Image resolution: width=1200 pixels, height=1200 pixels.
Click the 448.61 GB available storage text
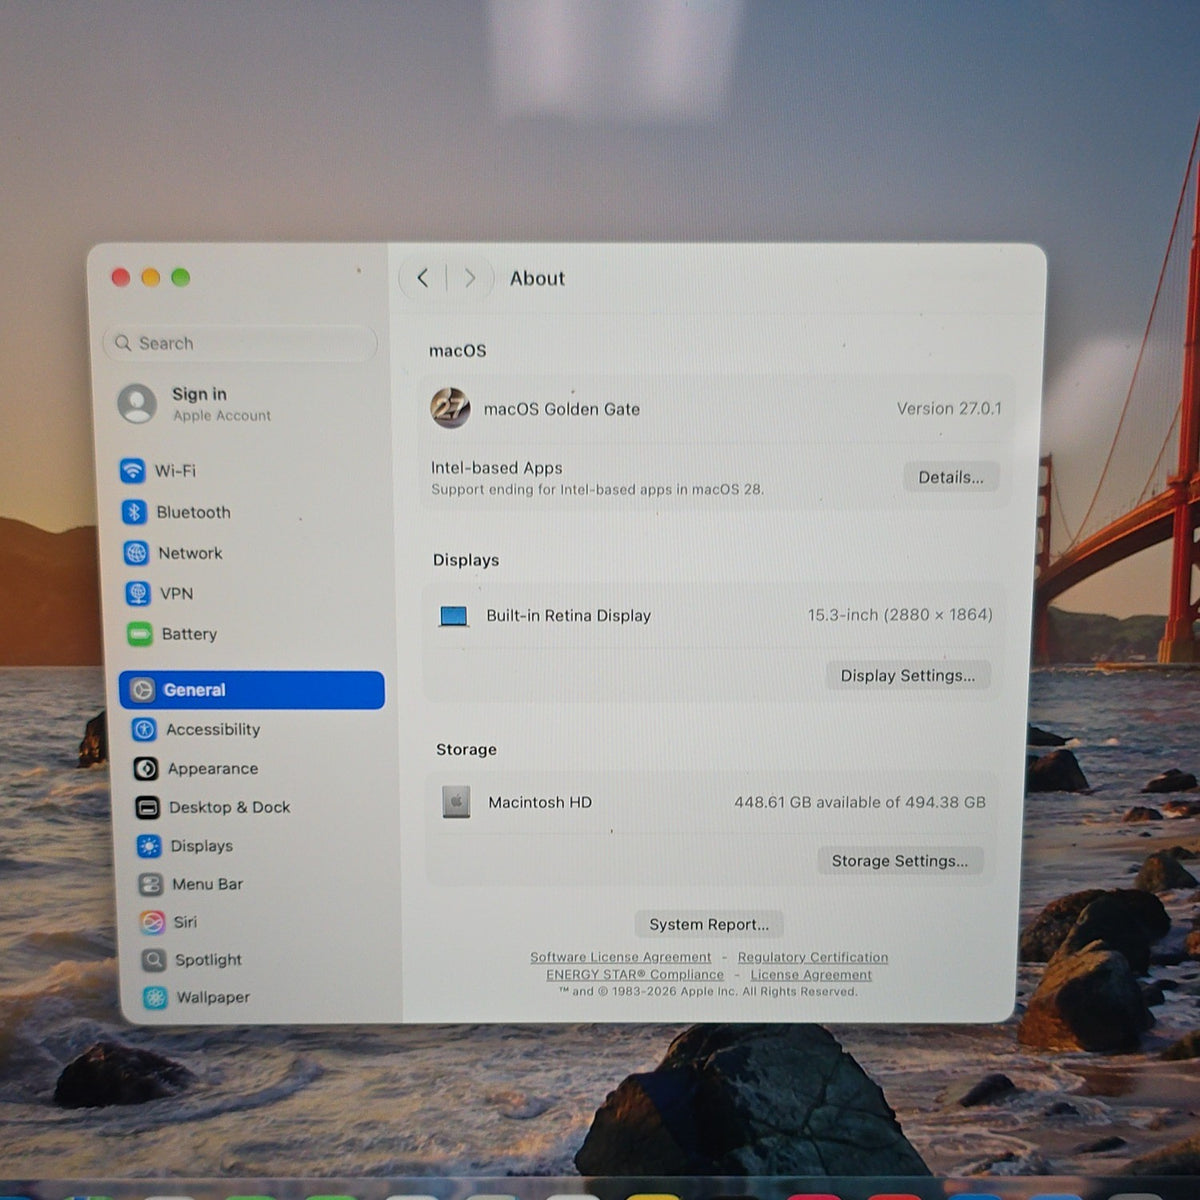[x=860, y=802]
